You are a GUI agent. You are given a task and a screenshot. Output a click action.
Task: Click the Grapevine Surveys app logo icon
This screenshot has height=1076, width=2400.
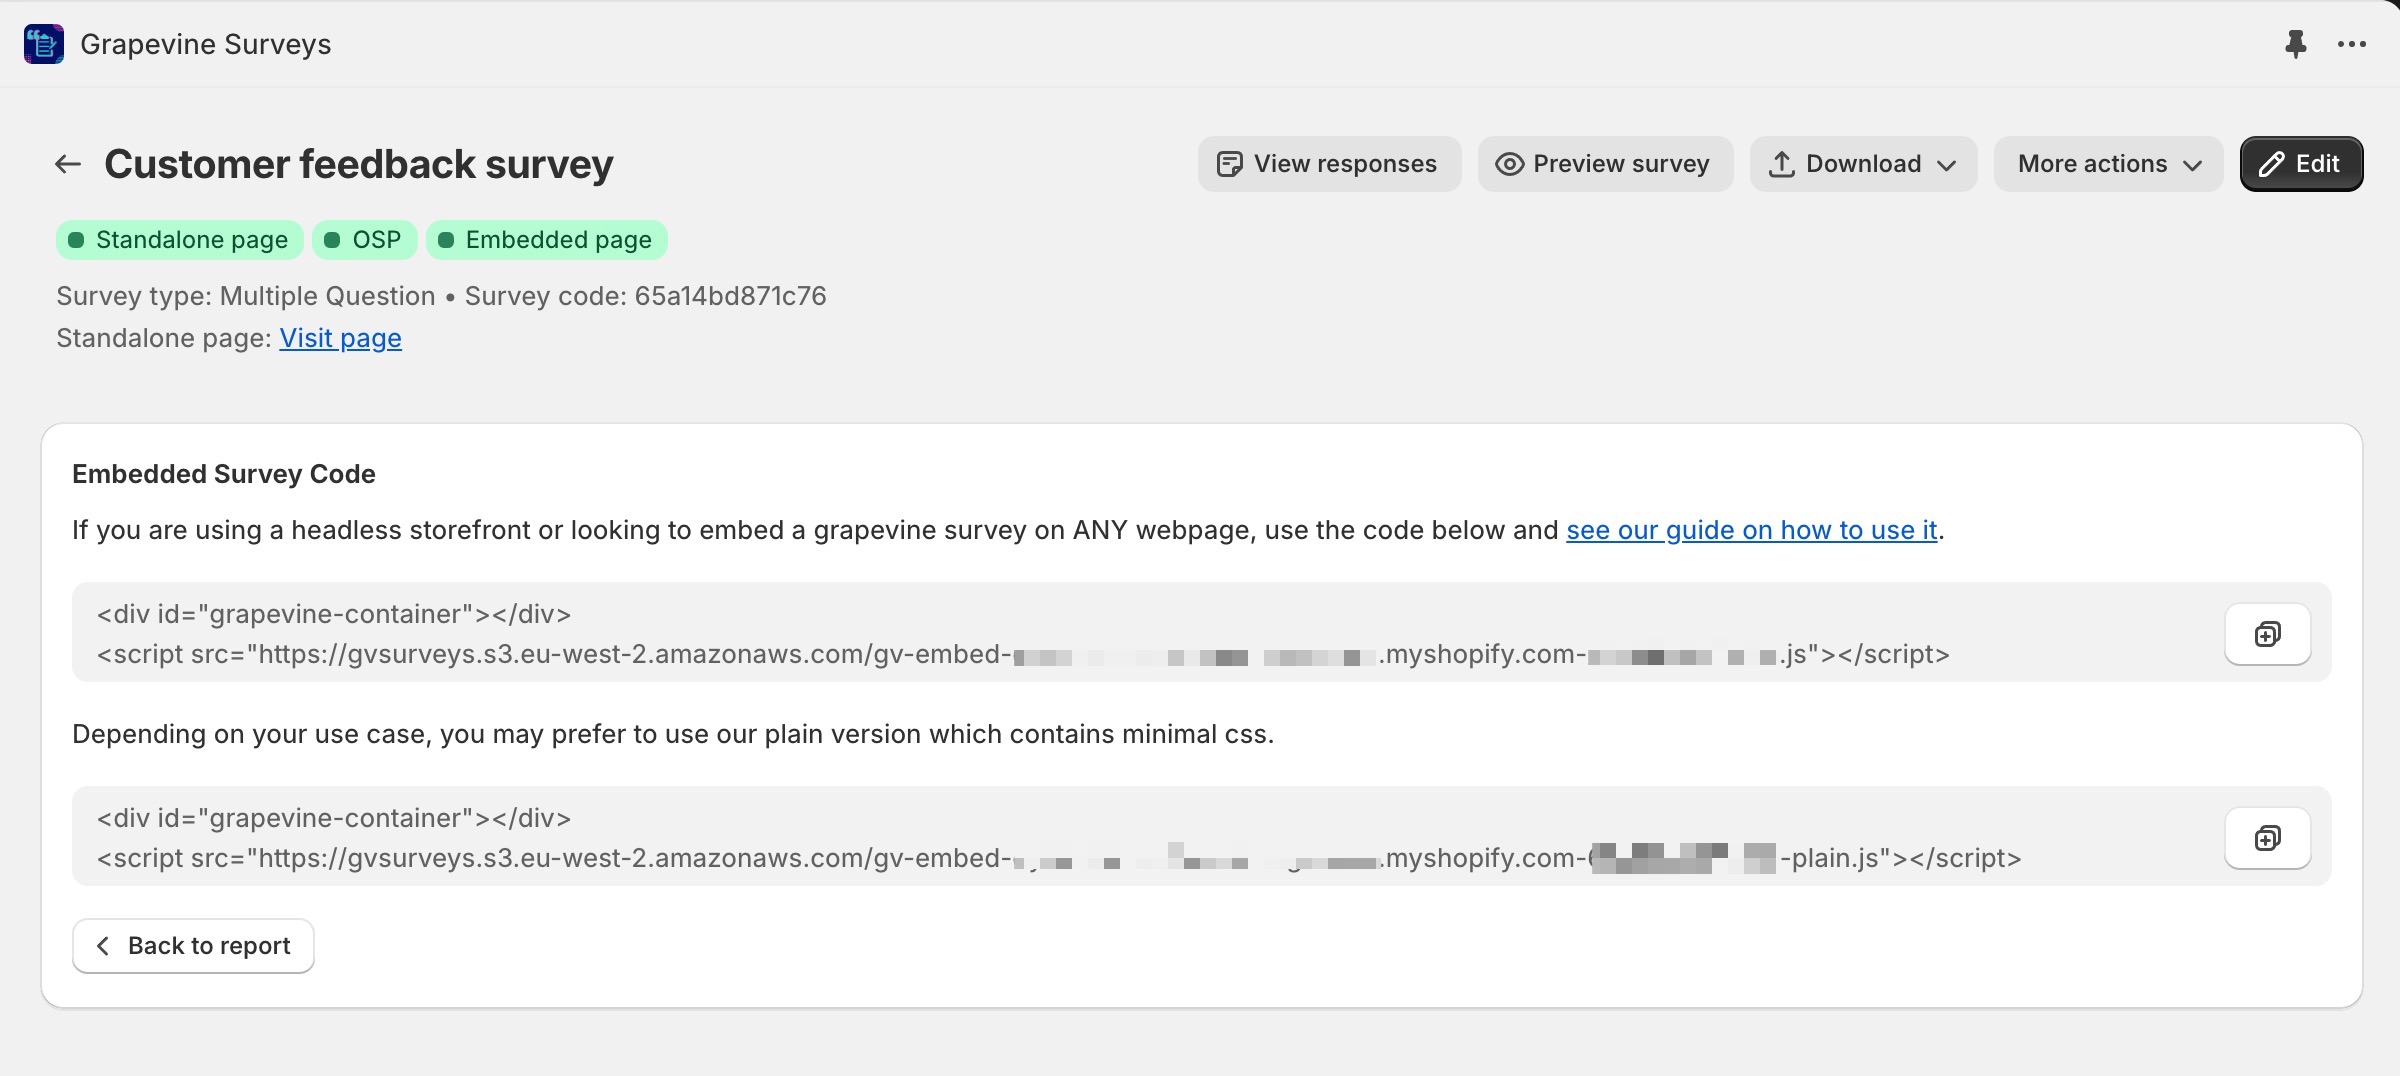[44, 44]
